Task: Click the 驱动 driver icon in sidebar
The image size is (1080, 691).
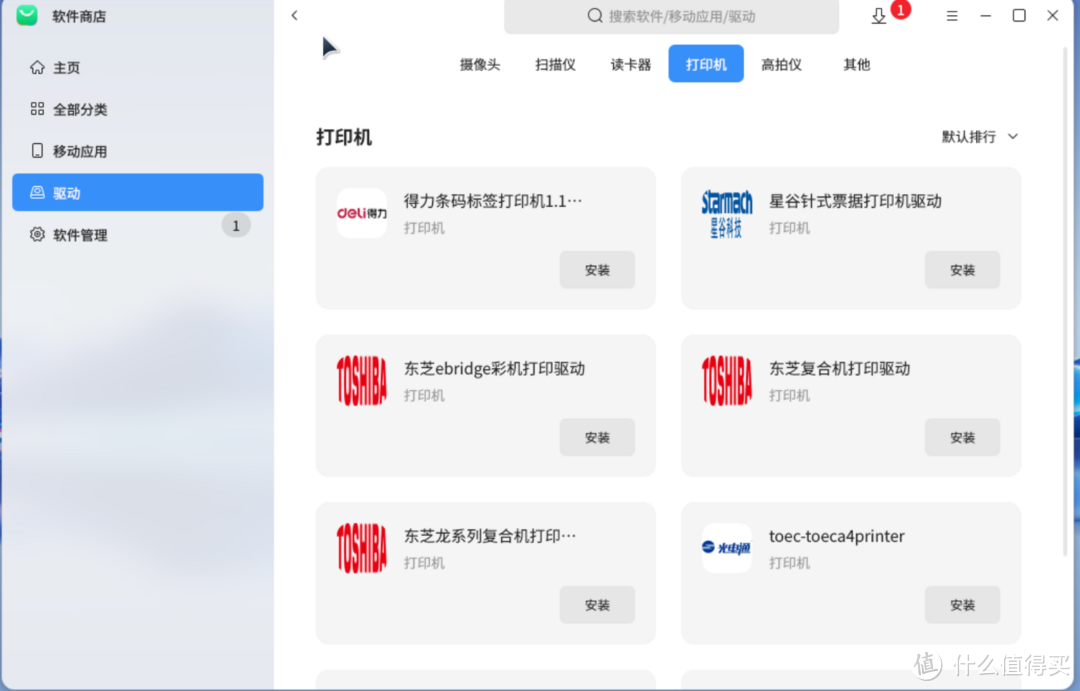Action: point(37,193)
